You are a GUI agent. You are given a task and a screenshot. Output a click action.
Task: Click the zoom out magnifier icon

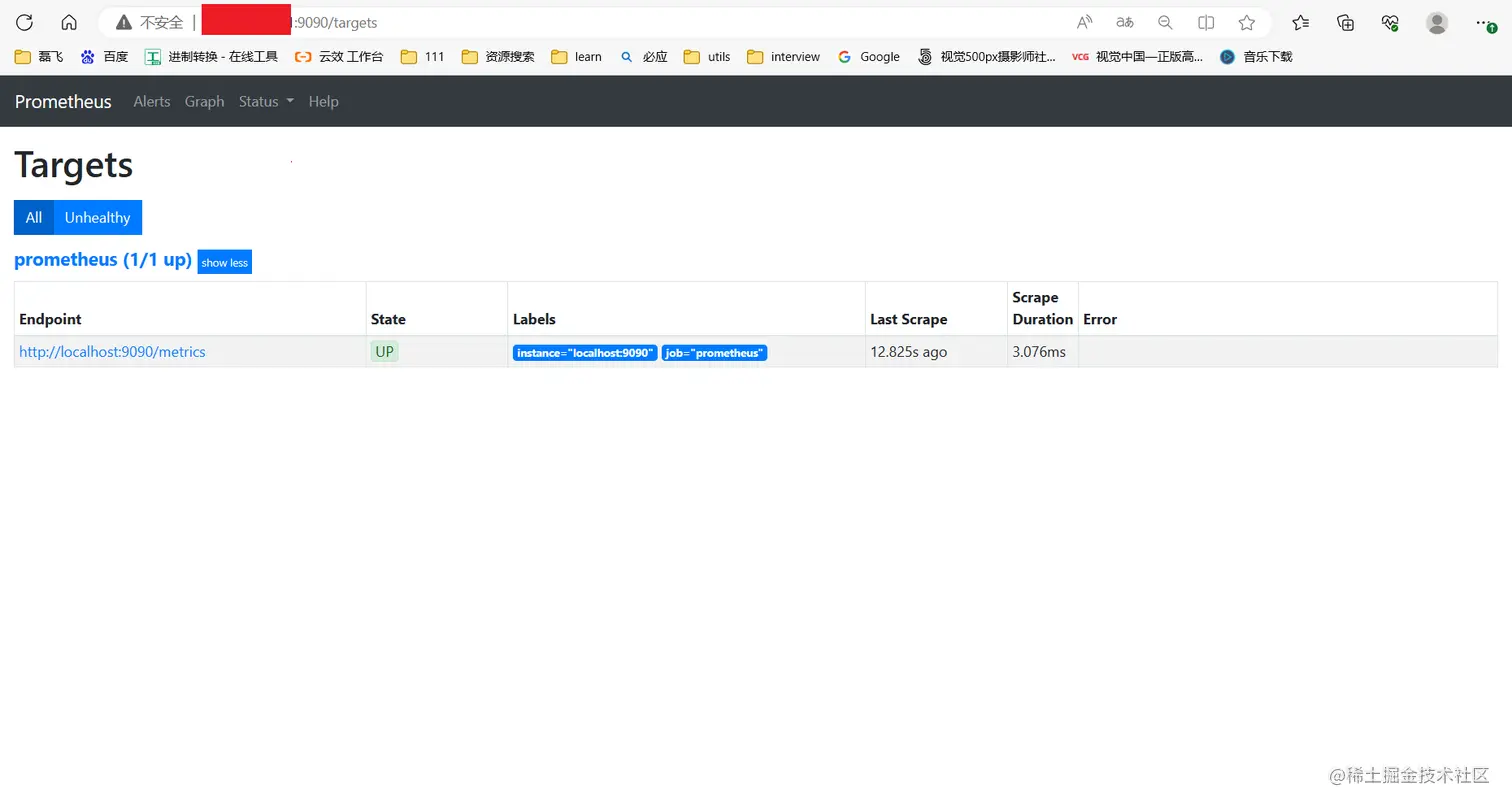coord(1165,22)
